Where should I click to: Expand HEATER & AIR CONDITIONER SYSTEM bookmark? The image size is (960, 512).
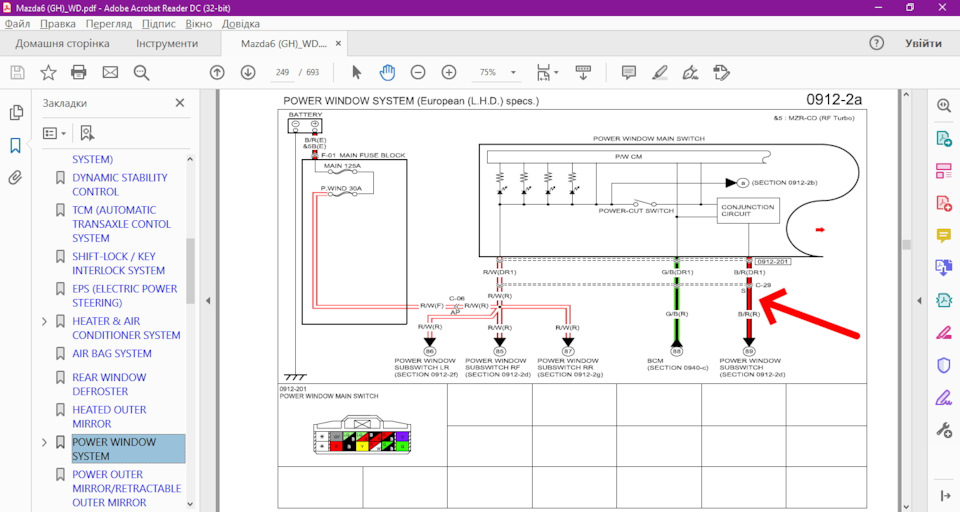pyautogui.click(x=44, y=321)
